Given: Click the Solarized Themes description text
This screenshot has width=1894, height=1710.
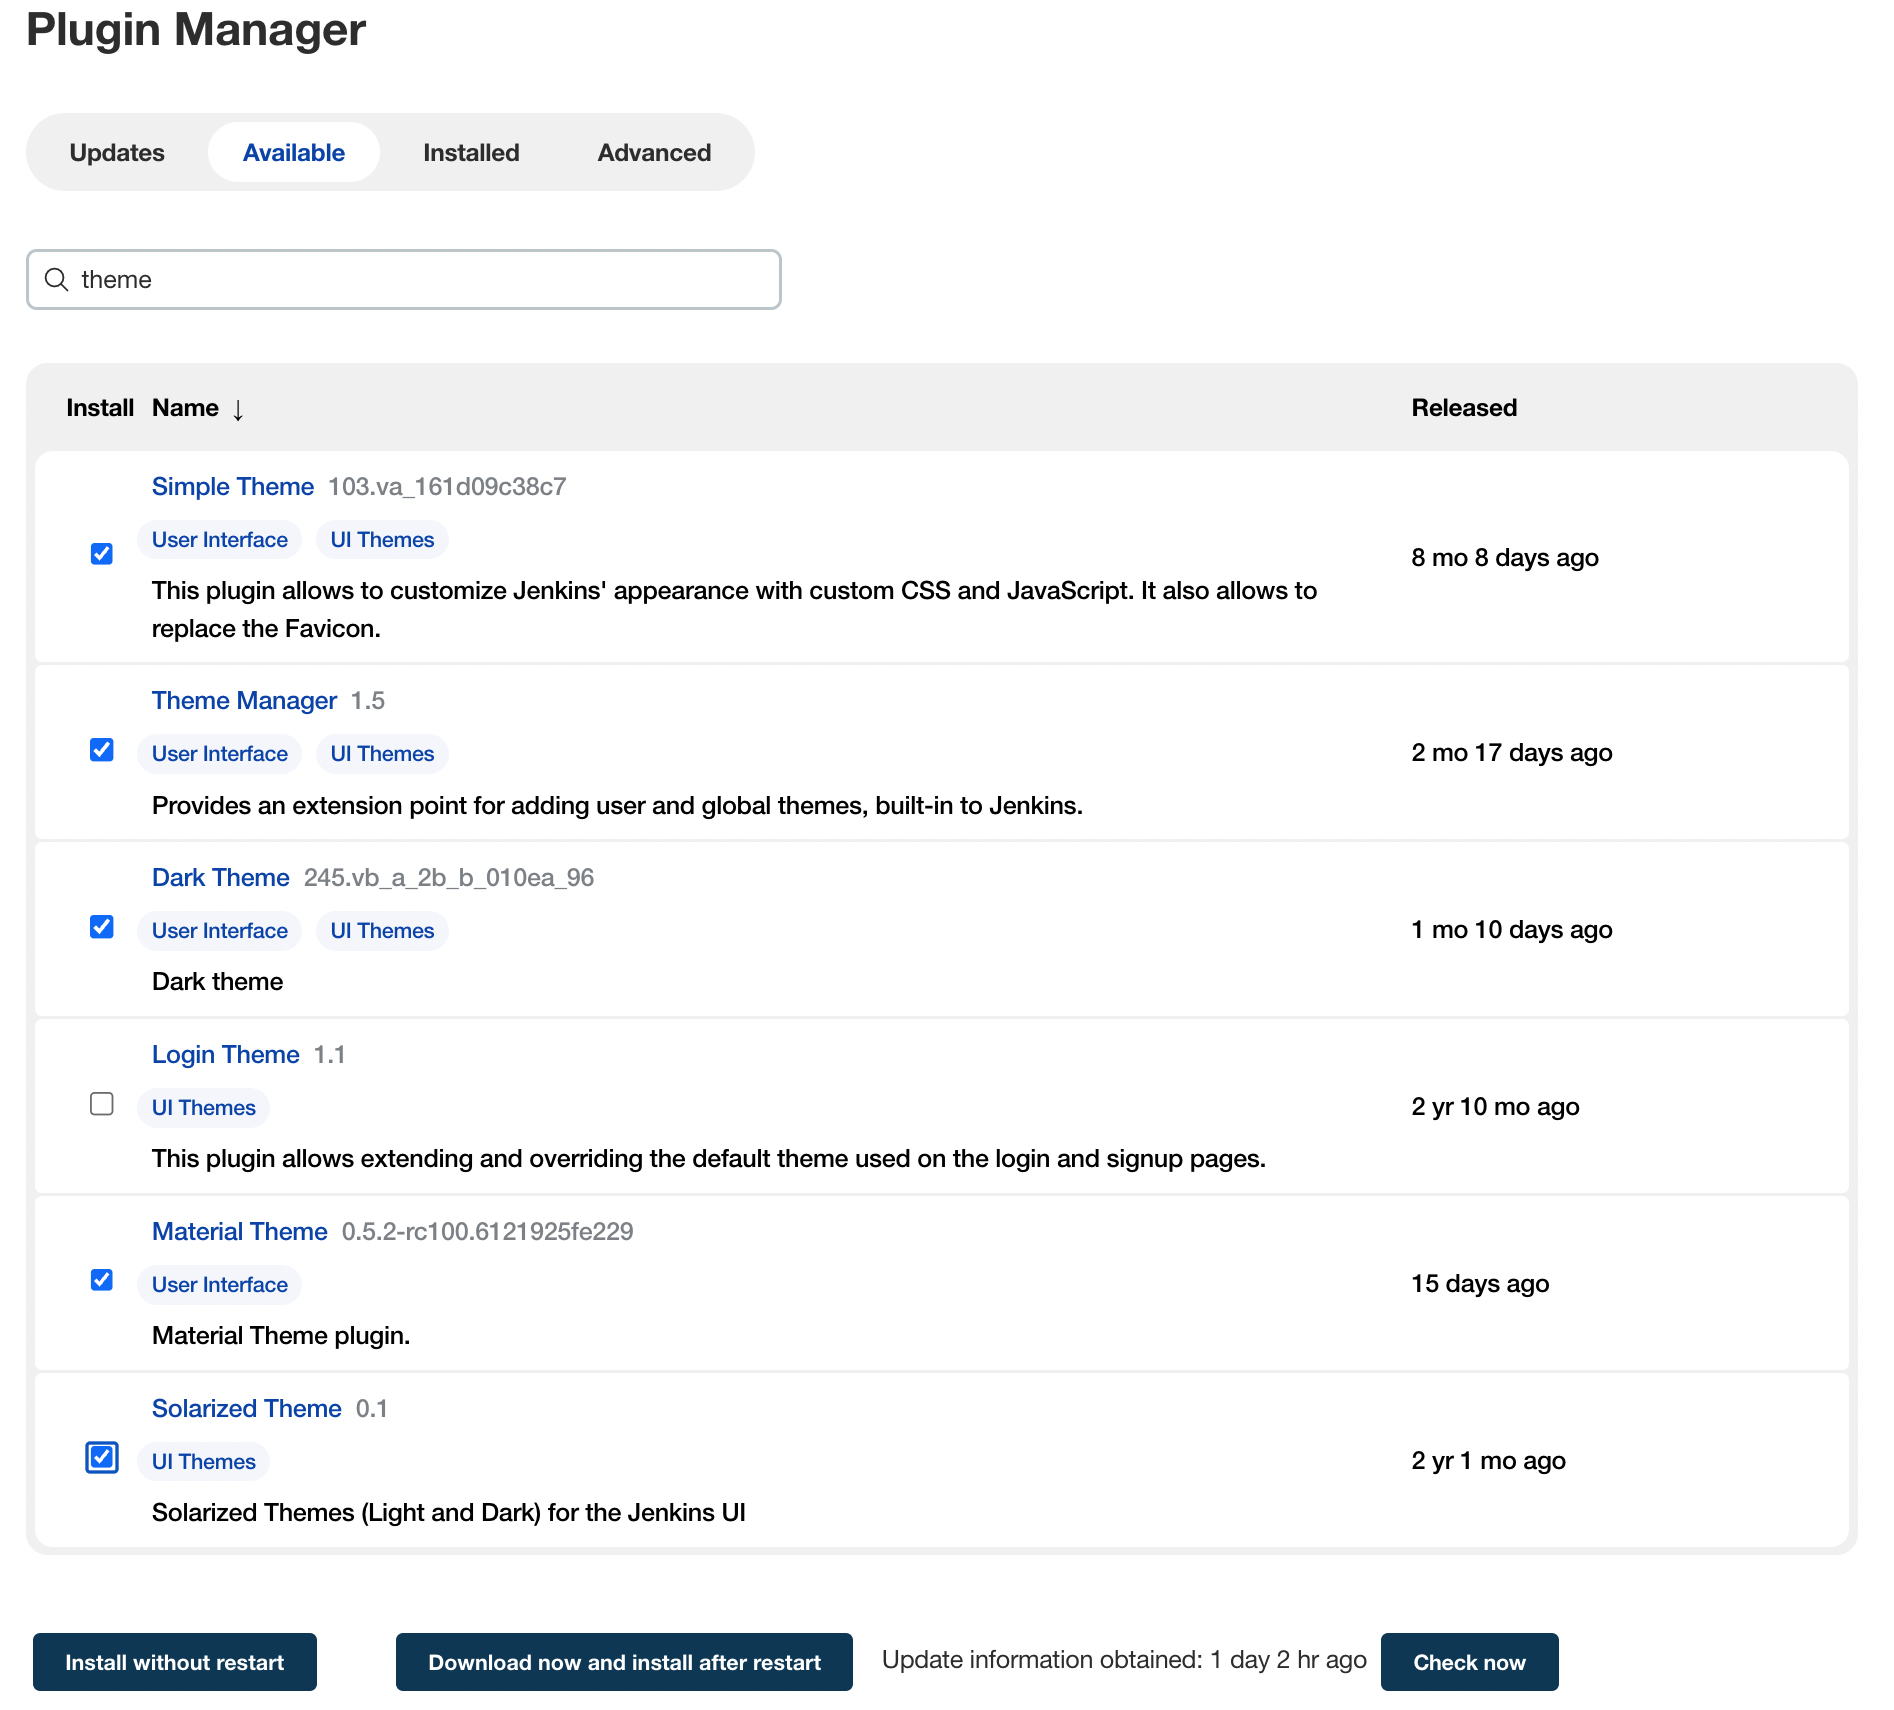Looking at the screenshot, I should coord(449,1513).
